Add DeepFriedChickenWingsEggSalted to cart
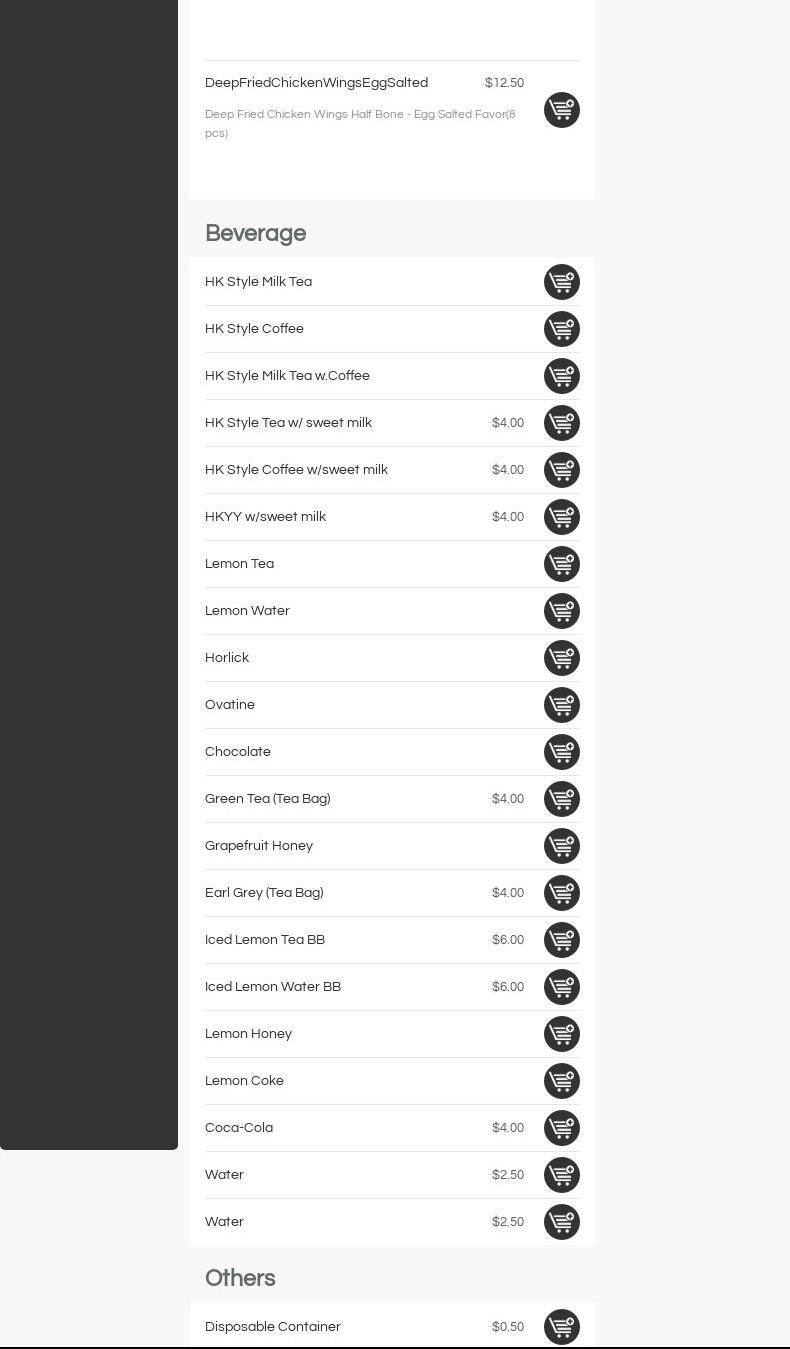The image size is (790, 1349). point(561,110)
